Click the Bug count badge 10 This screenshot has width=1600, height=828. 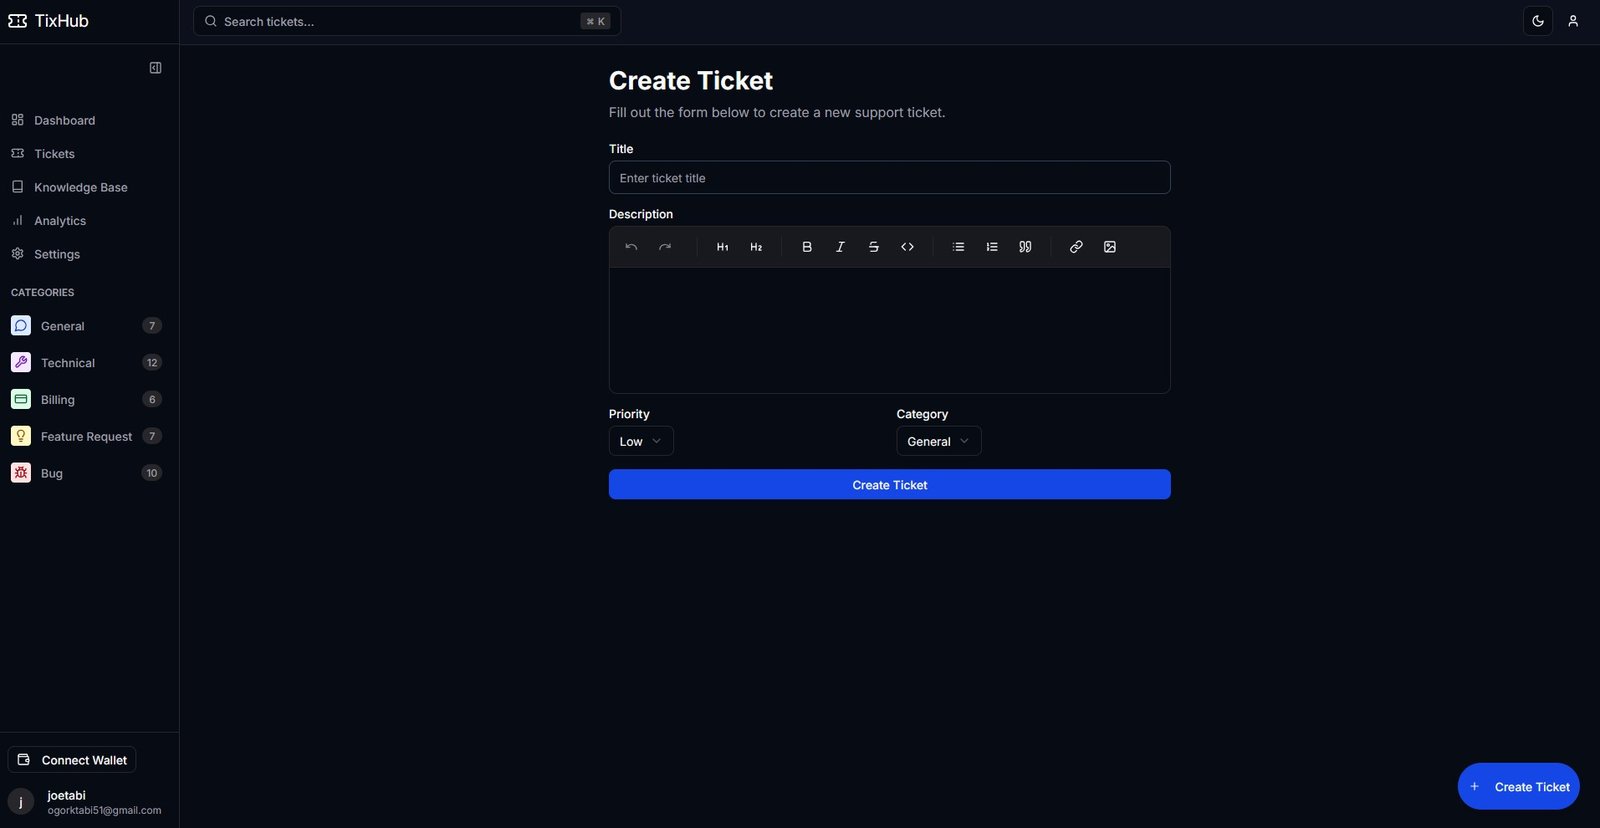click(152, 473)
